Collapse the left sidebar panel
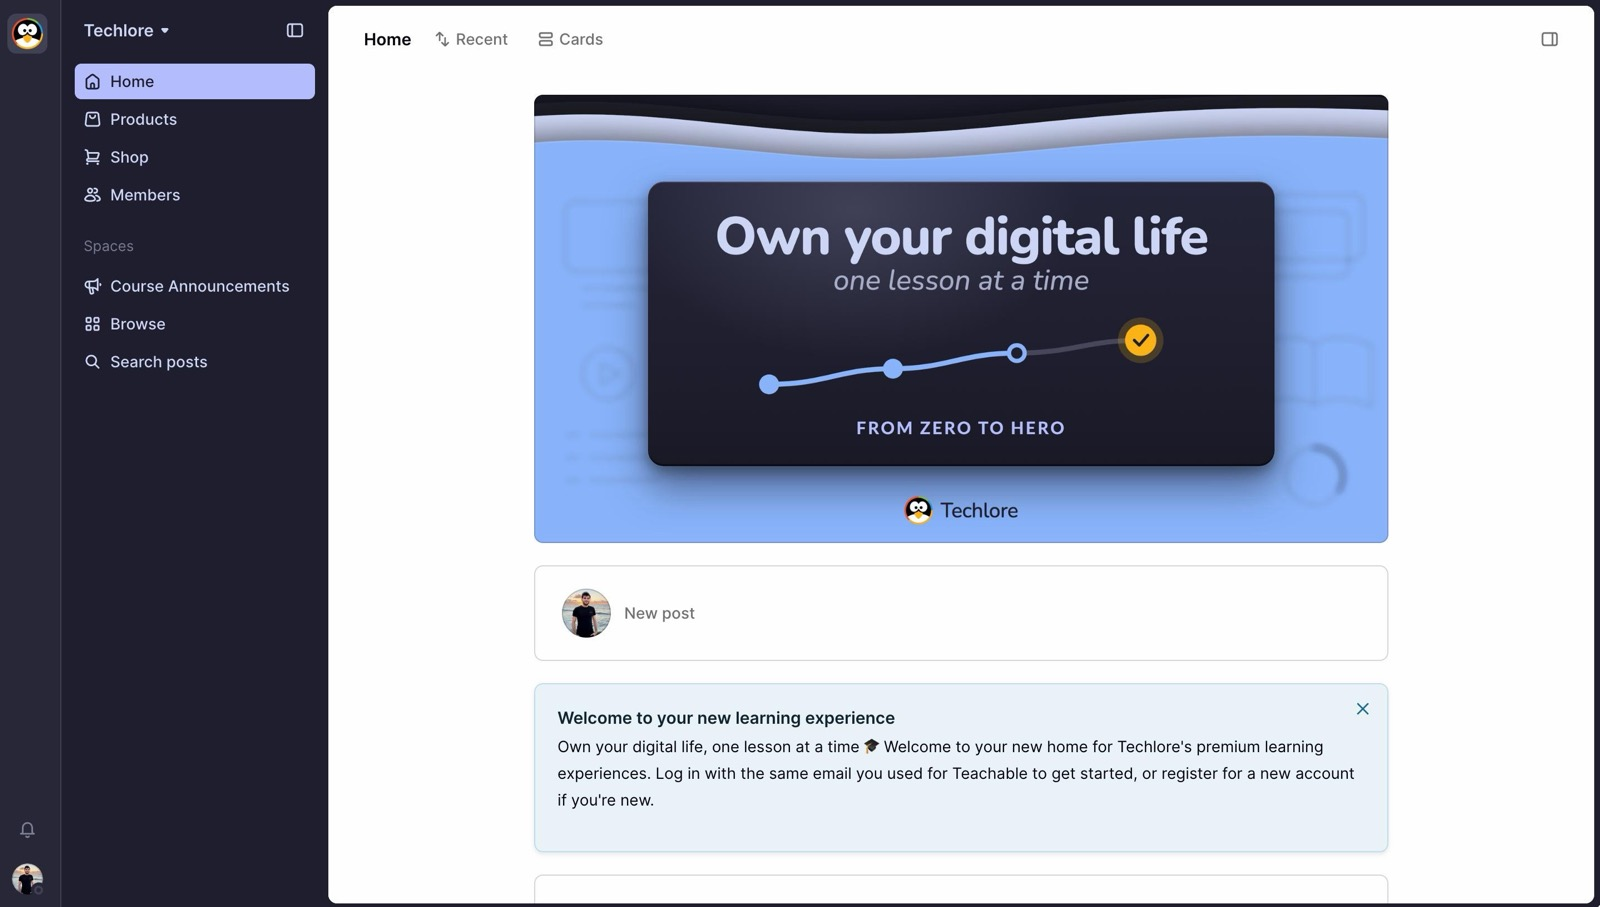 coord(295,31)
